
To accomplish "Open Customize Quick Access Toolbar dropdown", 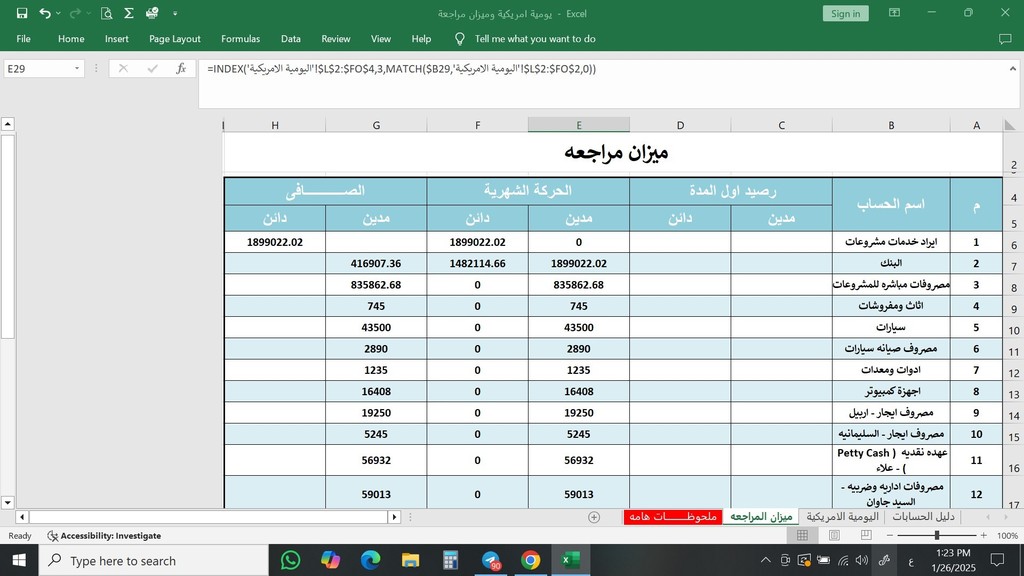I will [175, 13].
